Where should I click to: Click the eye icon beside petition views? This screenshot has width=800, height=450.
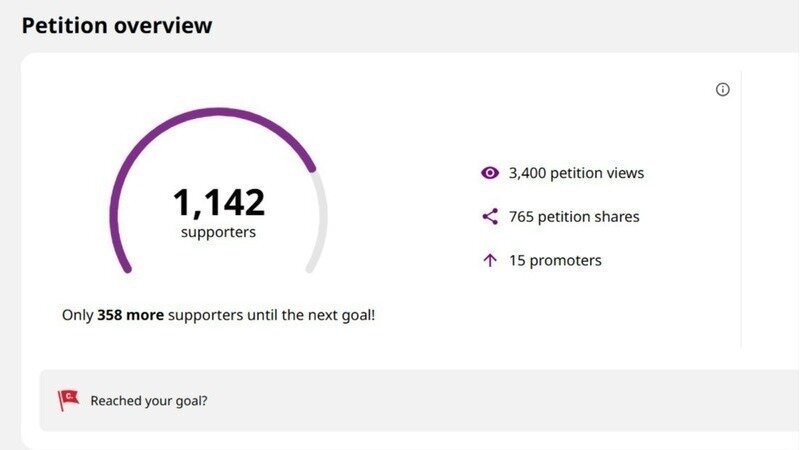pyautogui.click(x=489, y=173)
